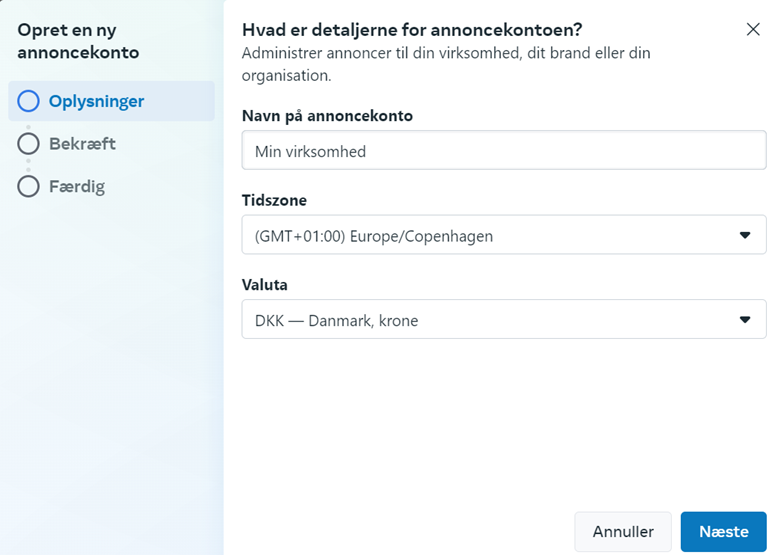Click the Bekræft step circle icon
781x555 pixels.
28,144
